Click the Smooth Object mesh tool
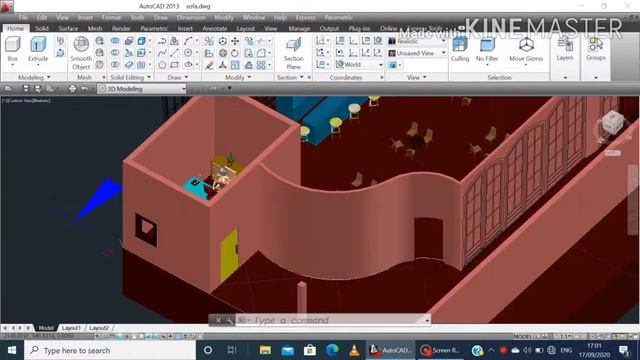640x360 pixels. coord(81,53)
